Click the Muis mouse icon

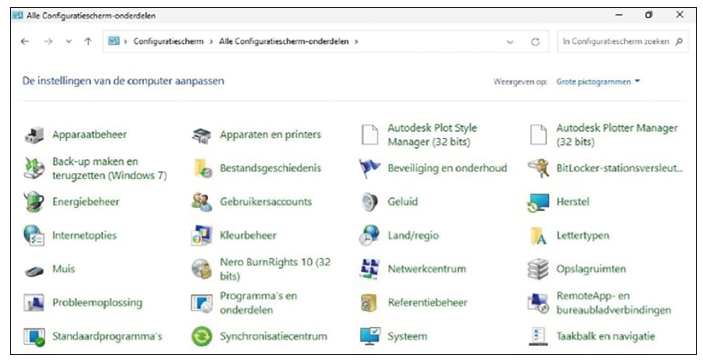(34, 270)
